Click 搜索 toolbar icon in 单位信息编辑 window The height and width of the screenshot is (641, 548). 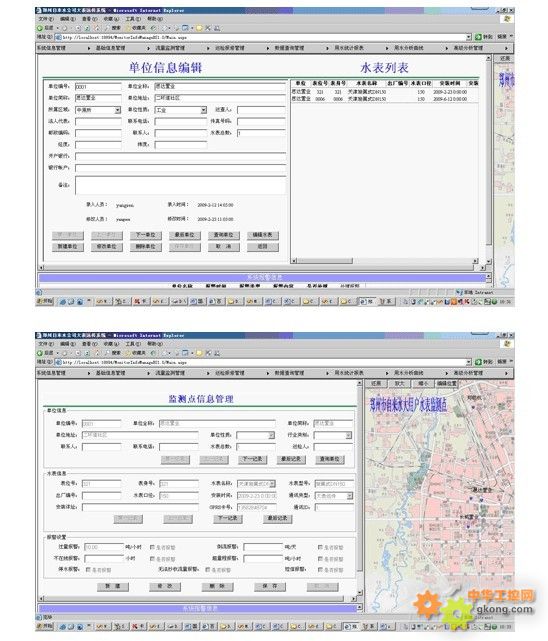(x=113, y=28)
